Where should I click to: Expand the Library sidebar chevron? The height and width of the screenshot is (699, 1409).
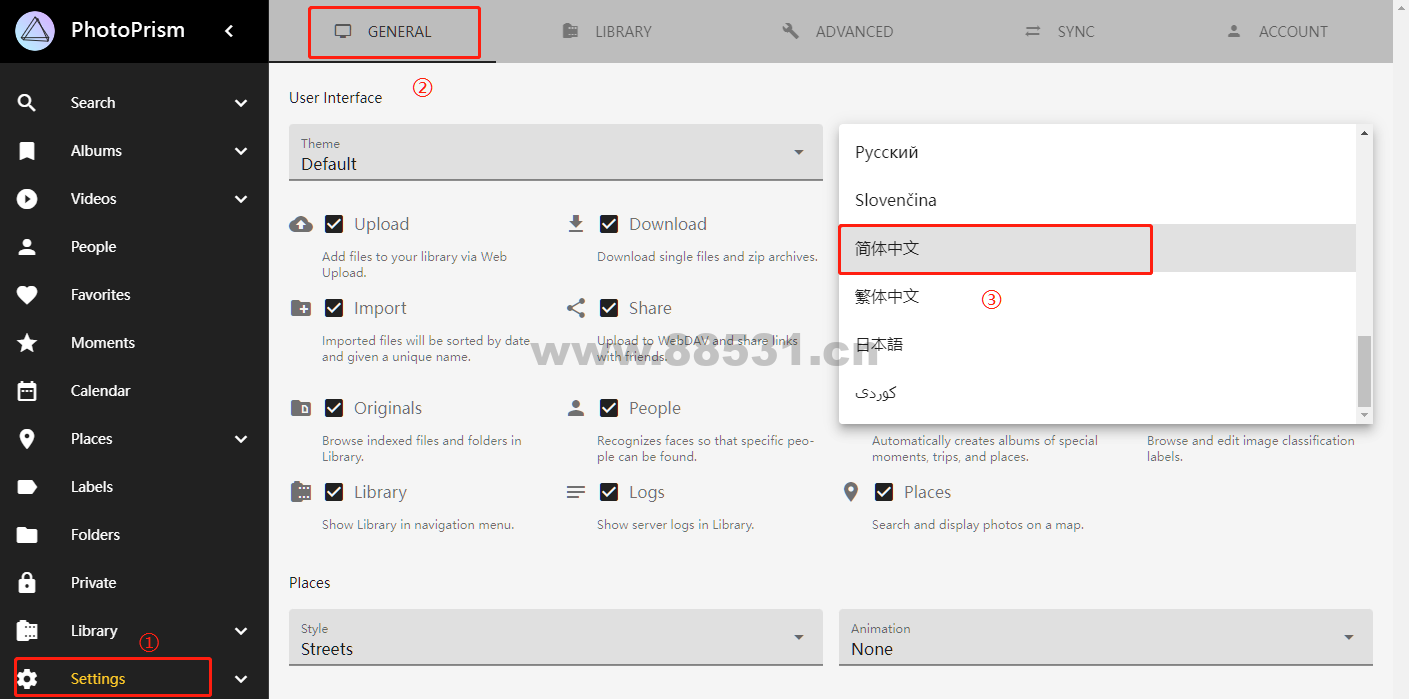[x=241, y=631]
